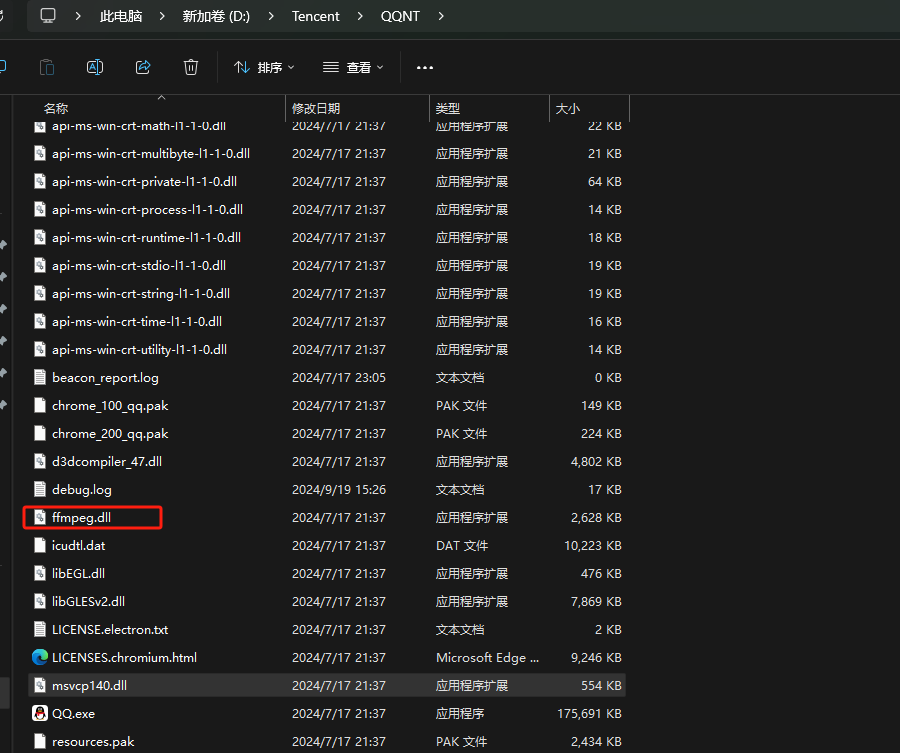
Task: Click size 4,802 KB of d3dcompiler_47.dll
Action: [x=596, y=461]
